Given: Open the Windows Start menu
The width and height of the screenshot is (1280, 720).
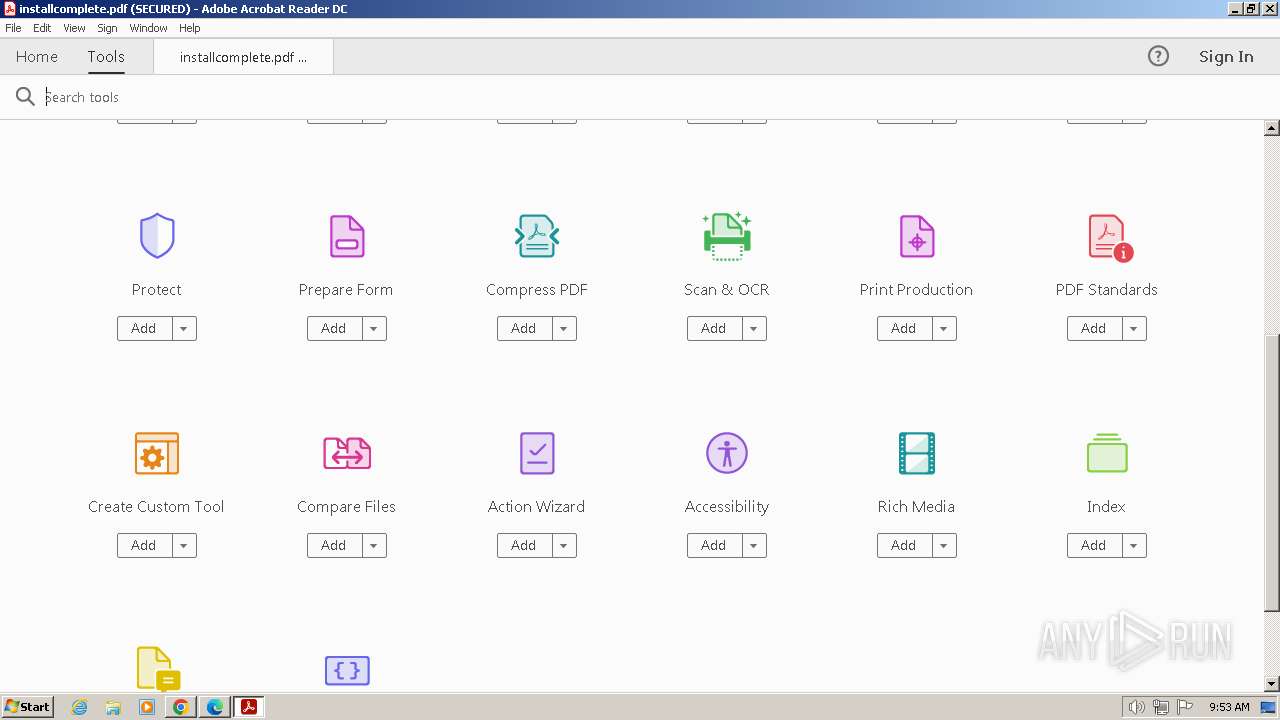Looking at the screenshot, I should coord(27,707).
